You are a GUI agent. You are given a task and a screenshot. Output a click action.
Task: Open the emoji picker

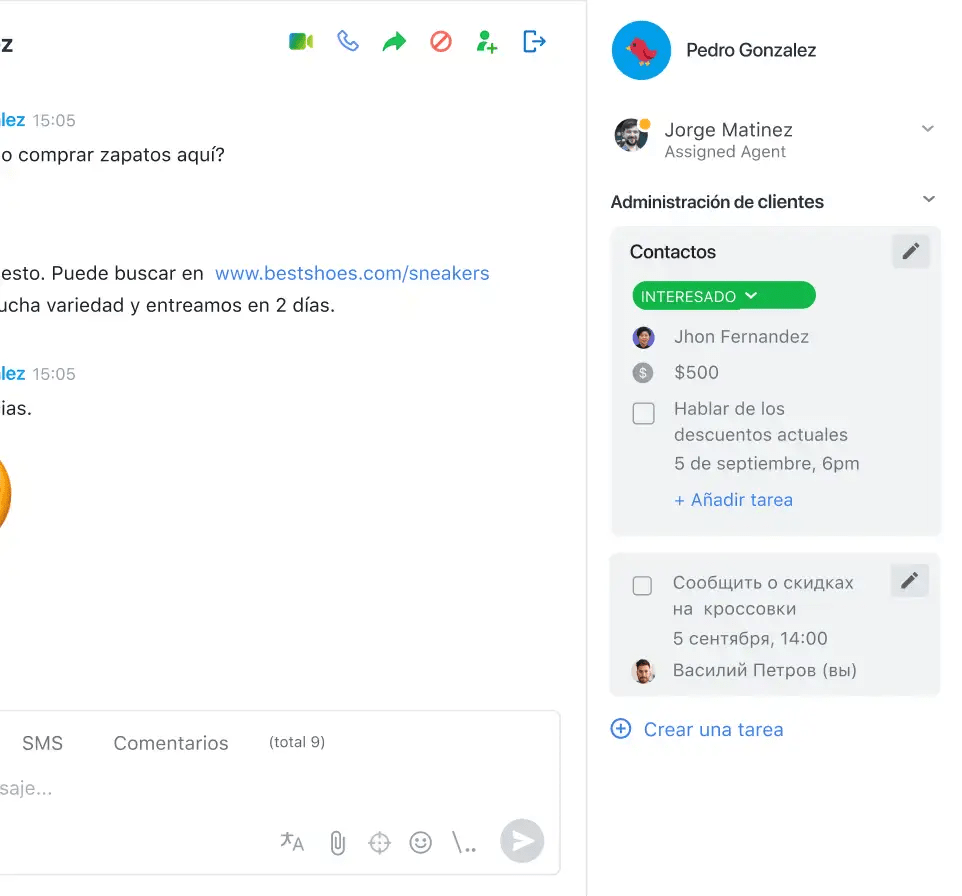click(x=420, y=842)
